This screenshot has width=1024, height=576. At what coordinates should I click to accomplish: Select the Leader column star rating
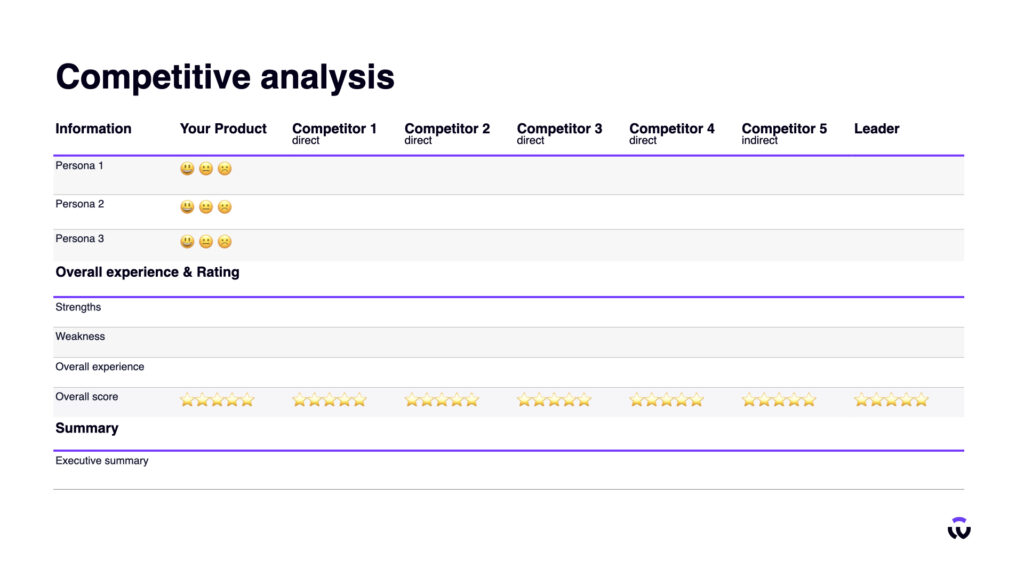[x=891, y=400]
